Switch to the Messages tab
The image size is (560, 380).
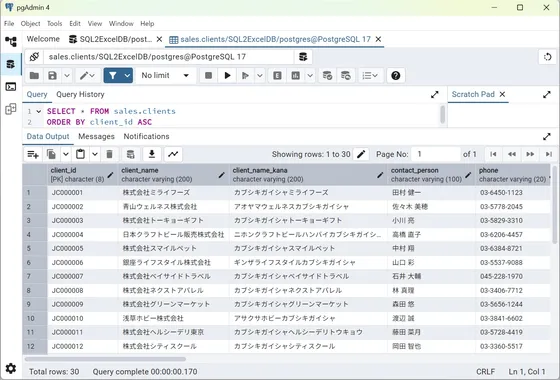(96, 136)
